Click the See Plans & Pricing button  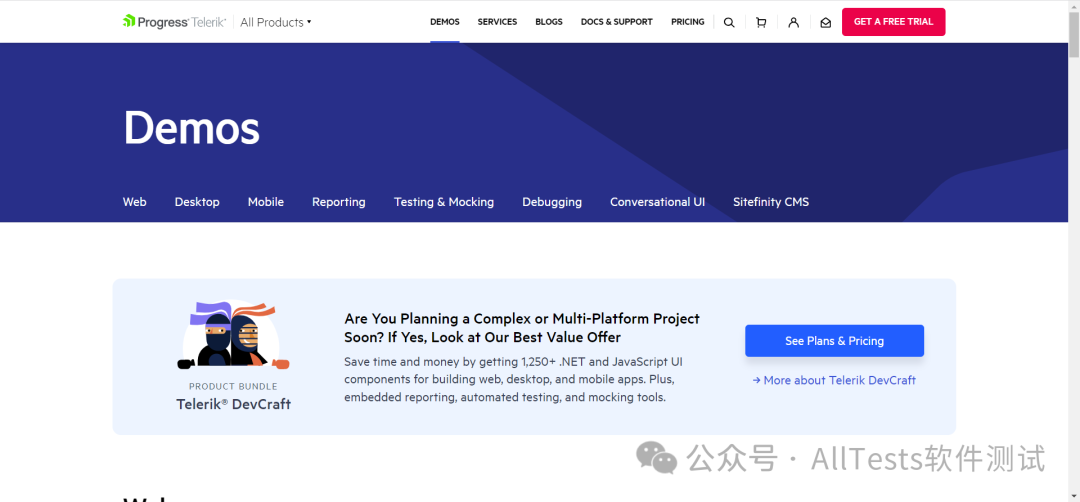coord(834,341)
